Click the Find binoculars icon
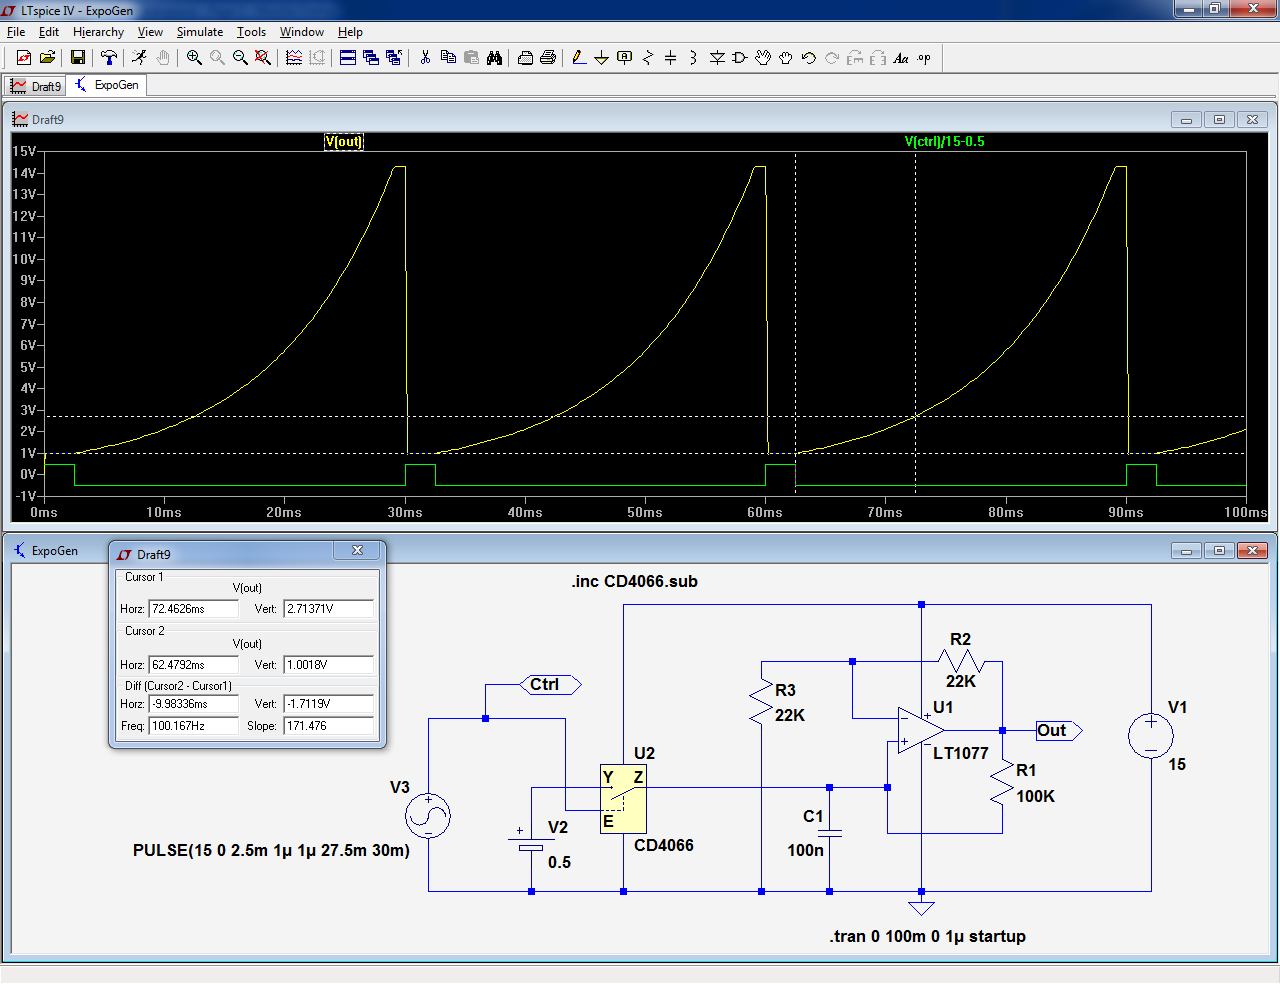This screenshot has width=1280, height=984. tap(494, 58)
